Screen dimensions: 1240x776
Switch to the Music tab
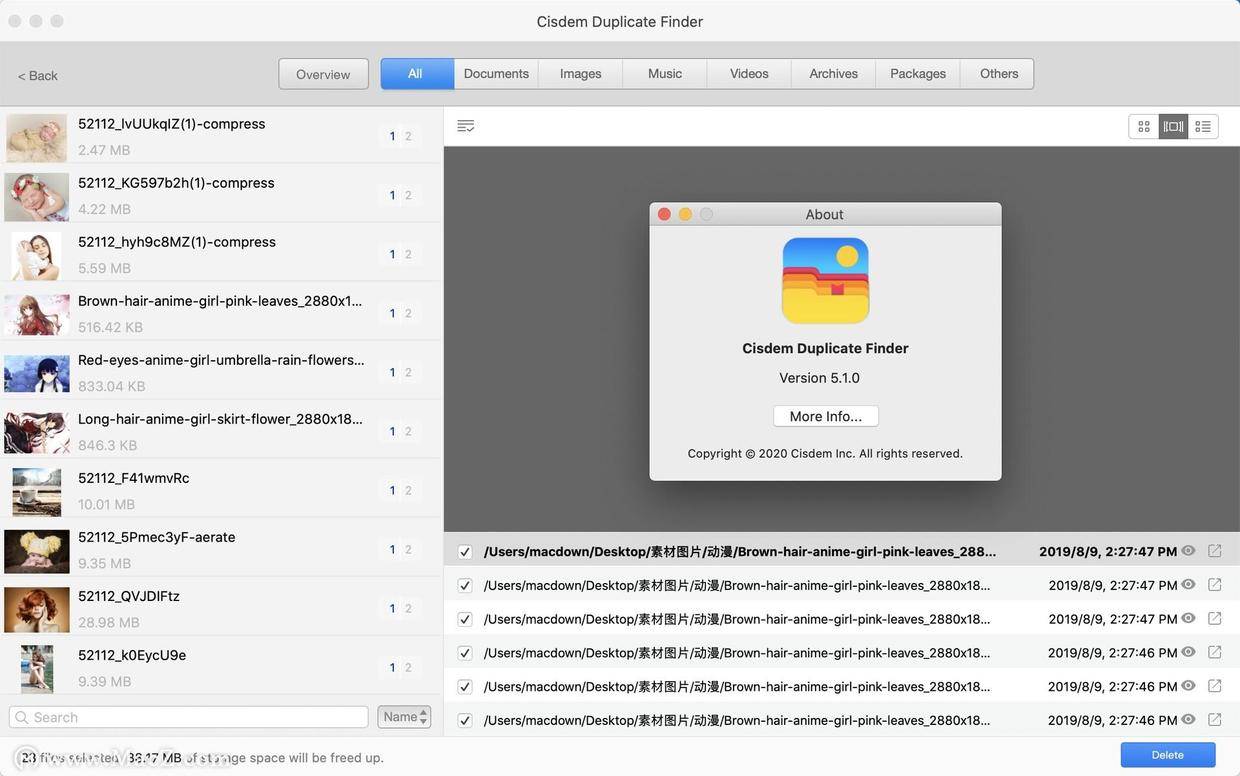(x=665, y=74)
